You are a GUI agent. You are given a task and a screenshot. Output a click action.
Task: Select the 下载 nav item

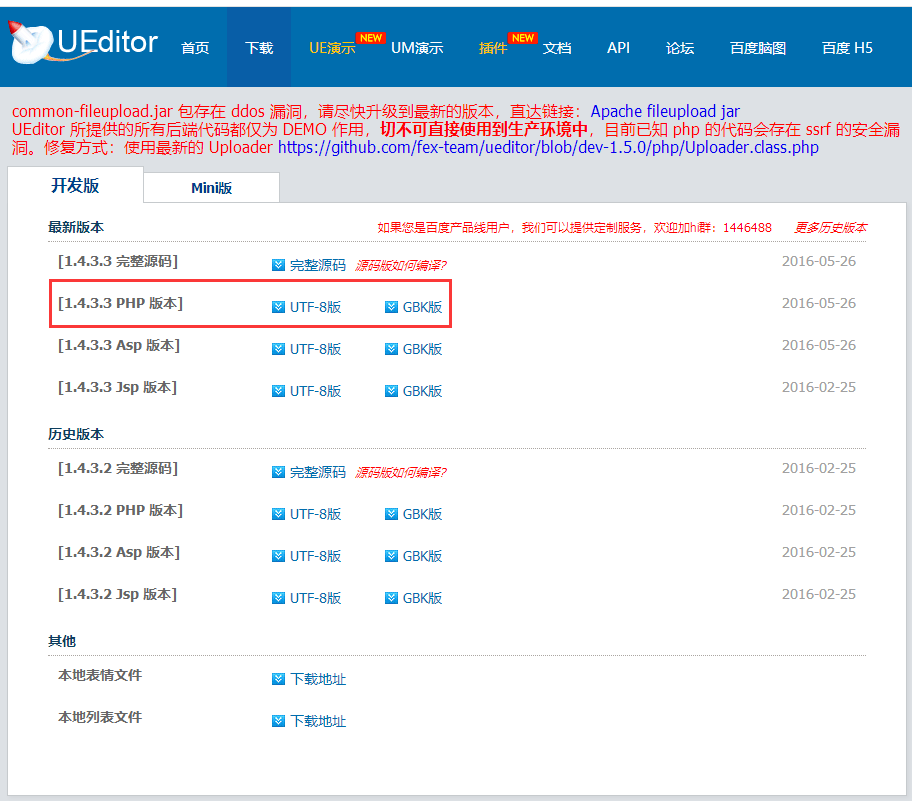point(259,48)
